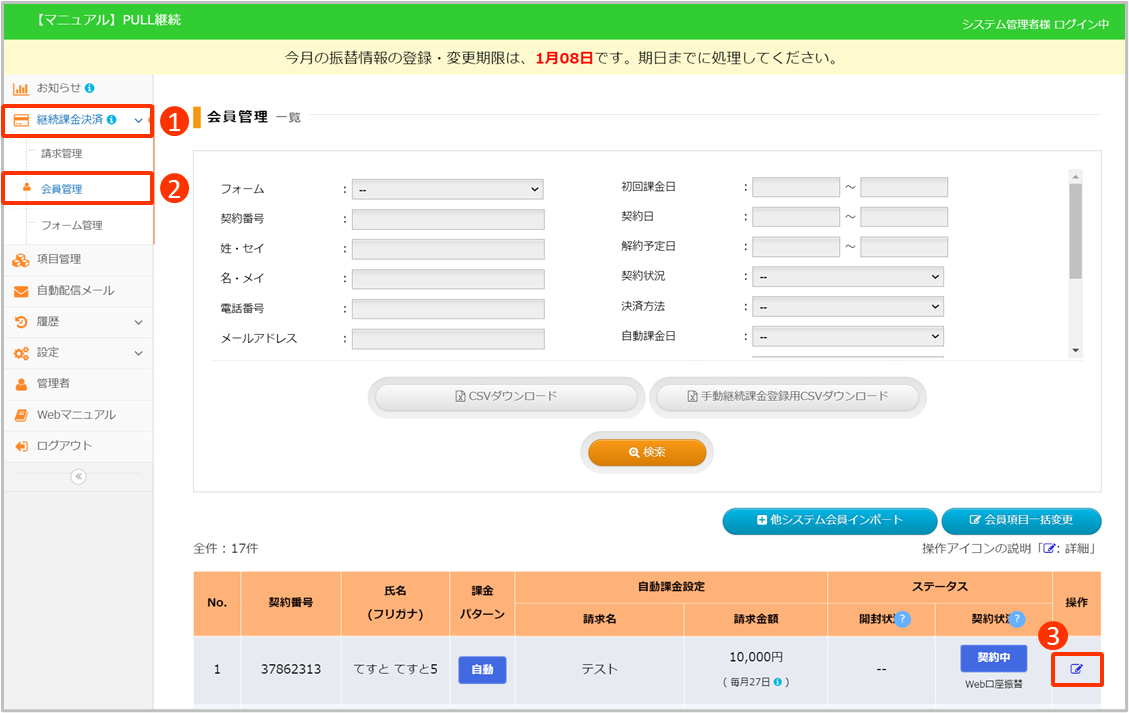
Task: Click info icon next to お知らせ
Action: [x=90, y=88]
